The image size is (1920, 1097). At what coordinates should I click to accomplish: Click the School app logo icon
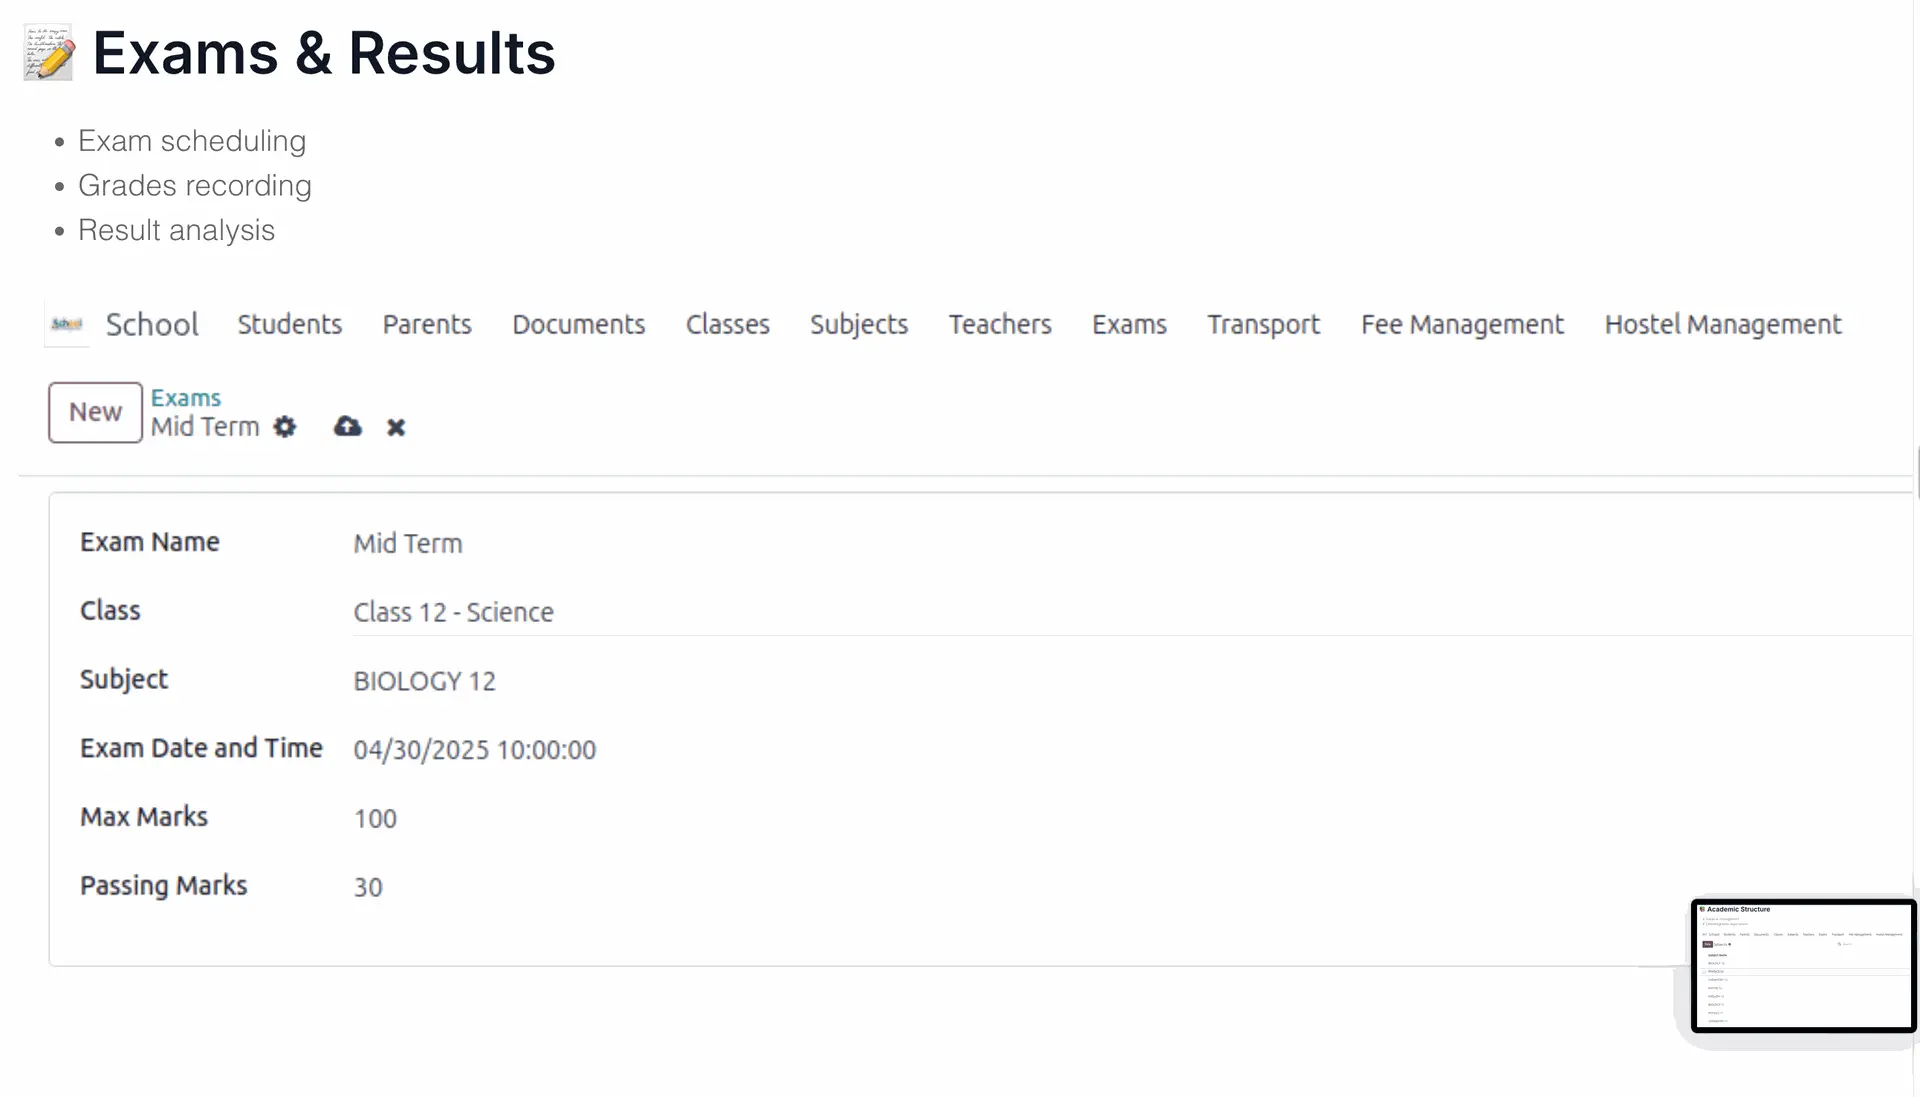[x=67, y=324]
